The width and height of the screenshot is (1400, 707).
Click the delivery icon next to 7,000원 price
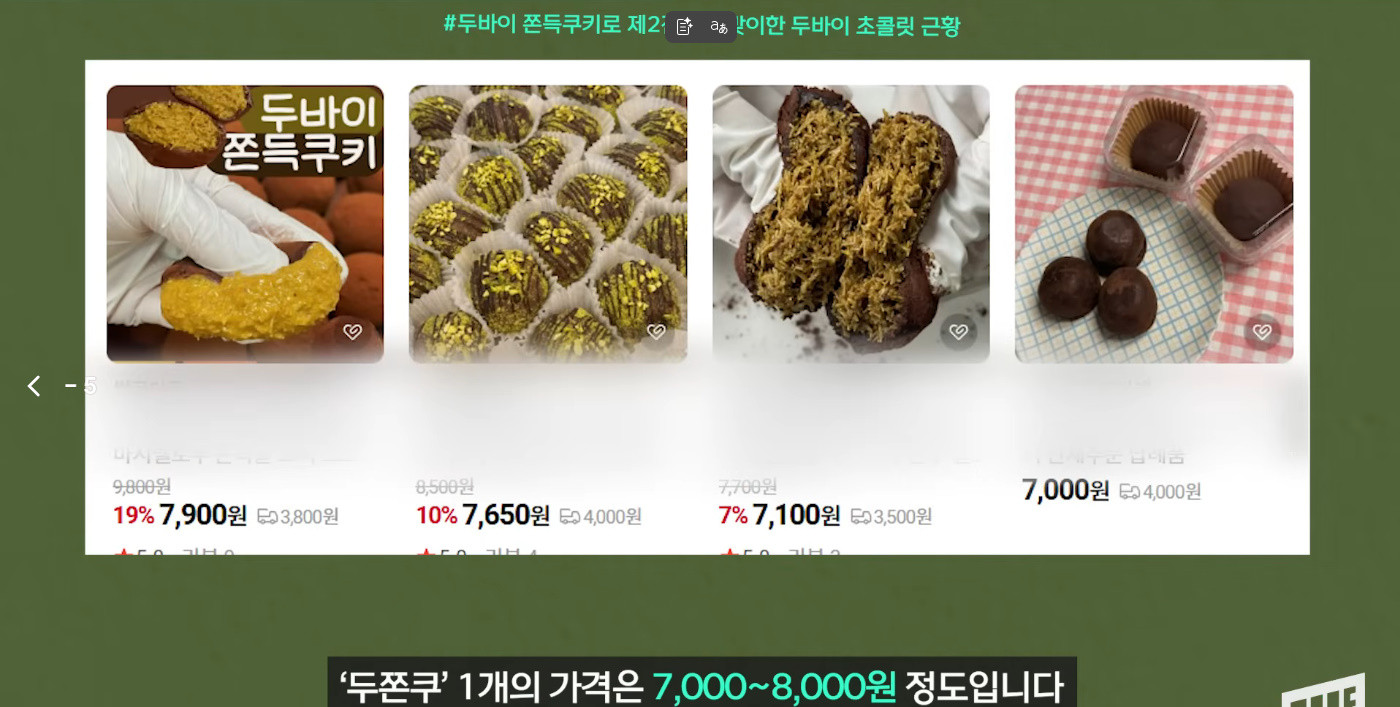(x=1130, y=492)
